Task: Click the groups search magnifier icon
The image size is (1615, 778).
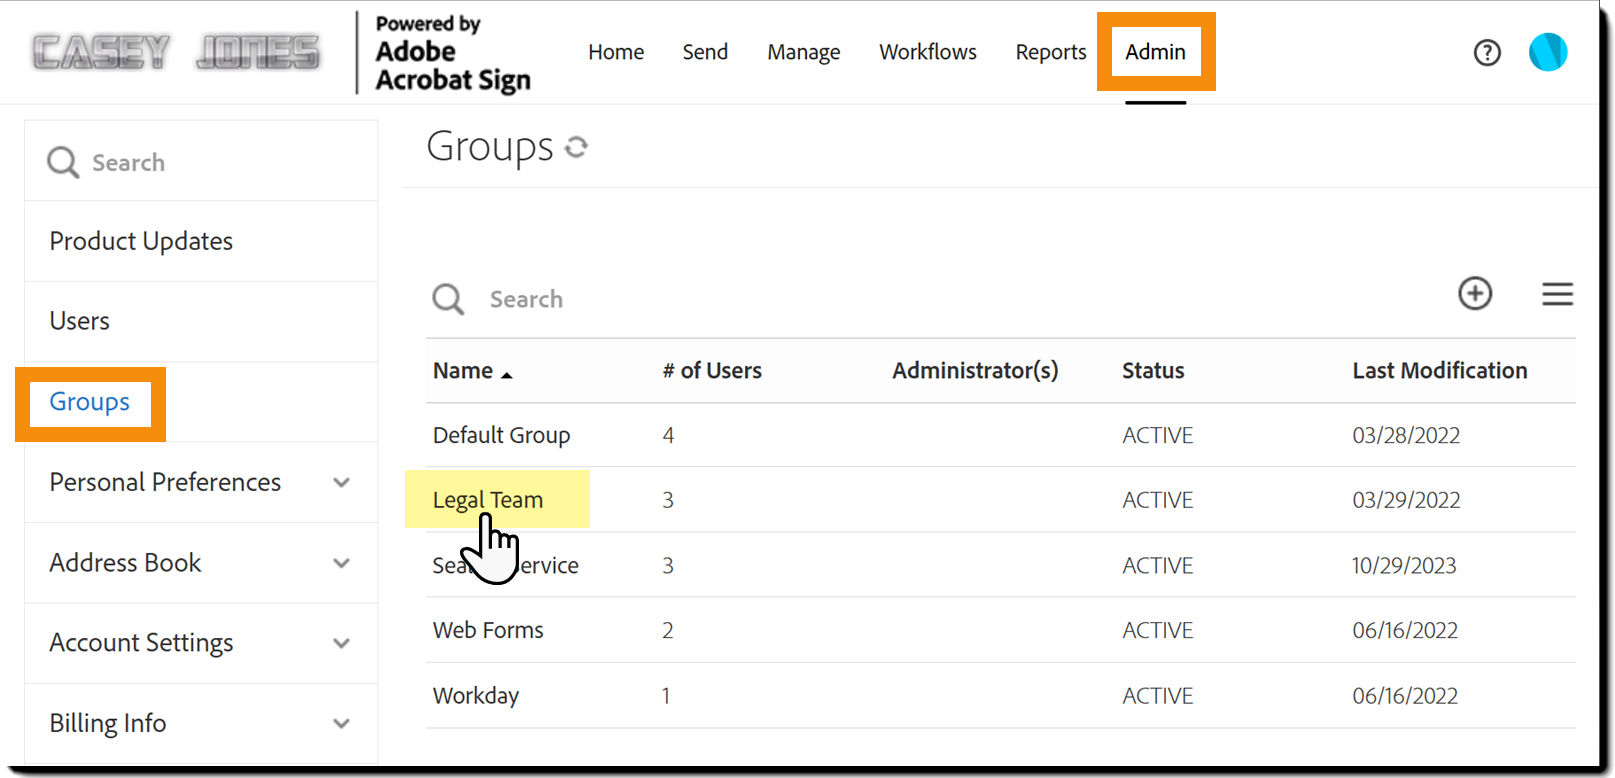Action: [448, 299]
